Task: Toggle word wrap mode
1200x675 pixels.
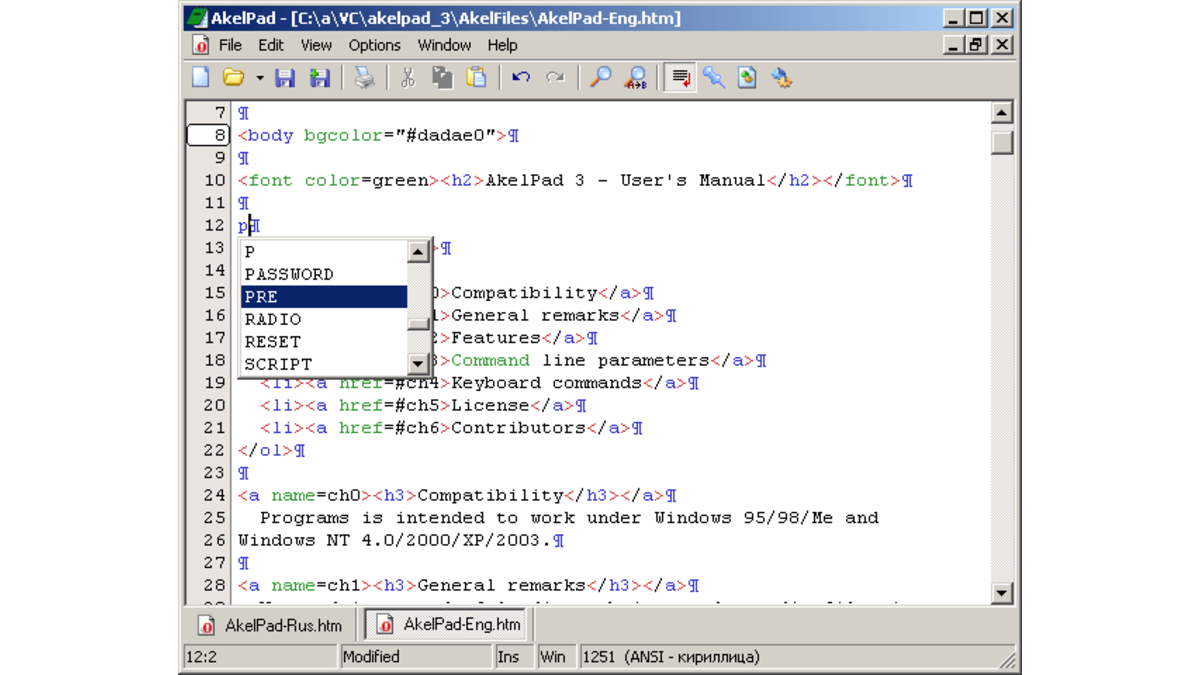Action: point(680,78)
